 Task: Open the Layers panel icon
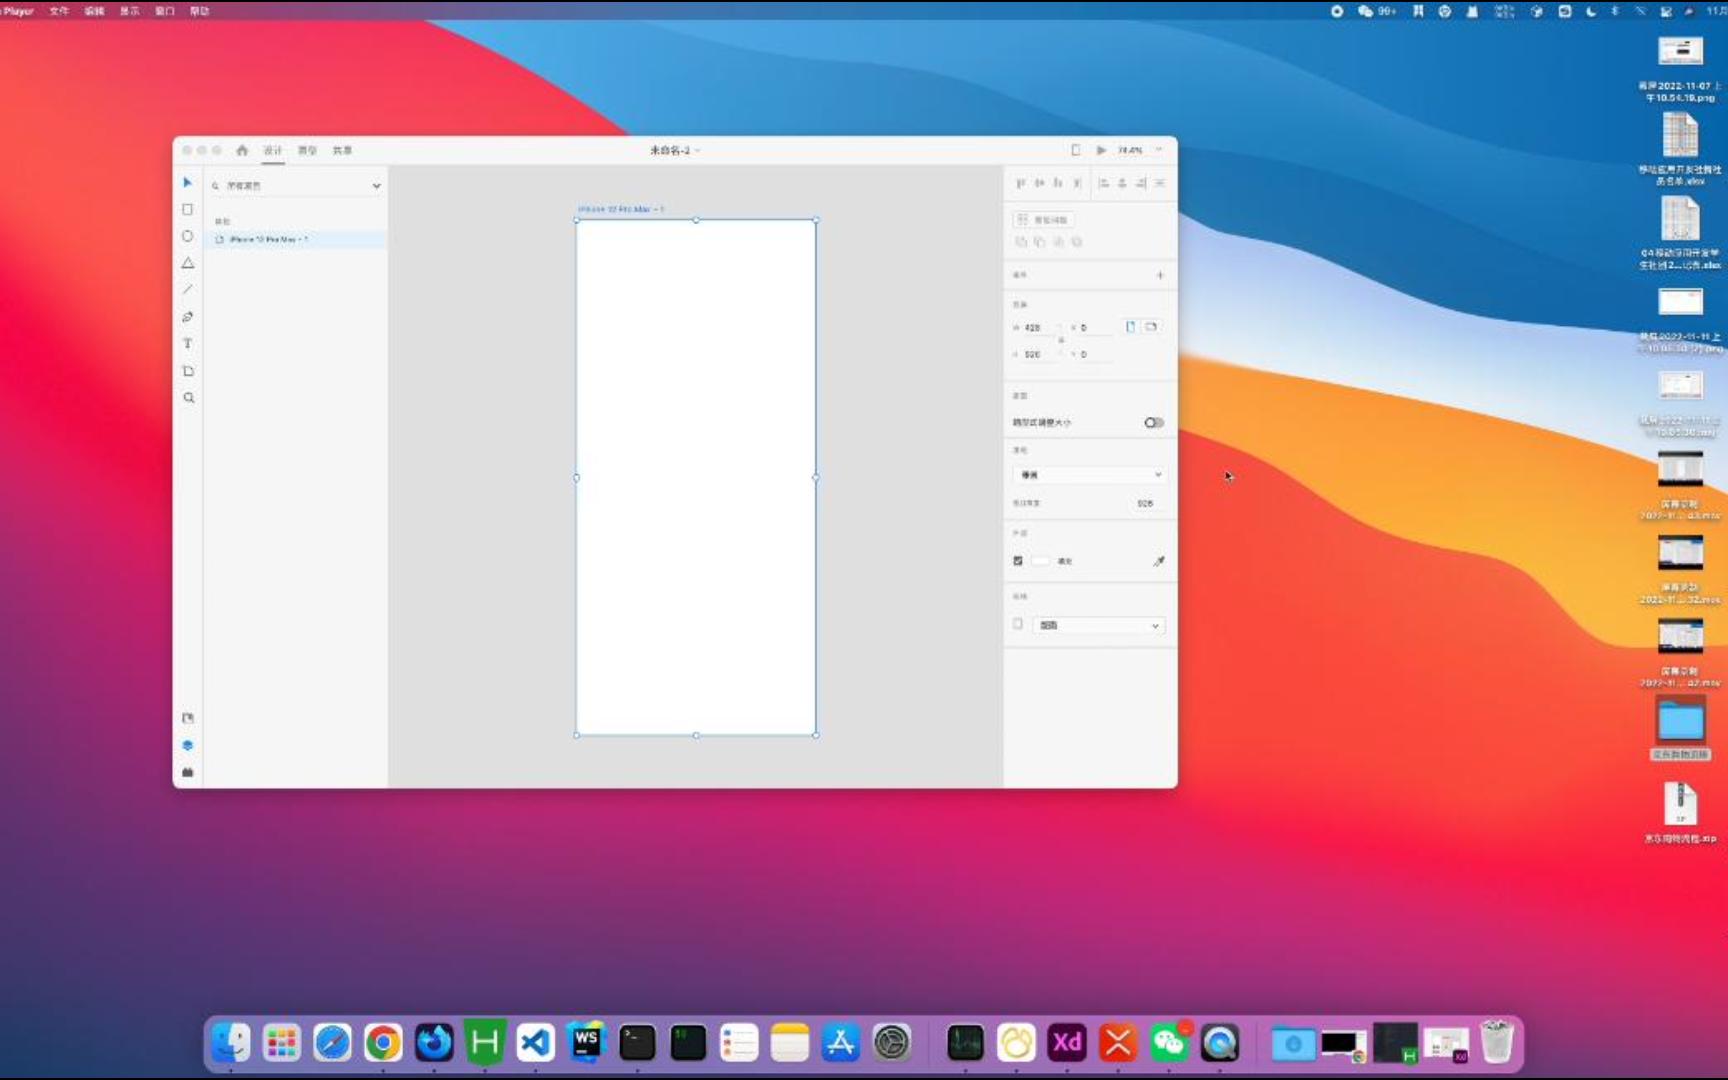(x=187, y=745)
